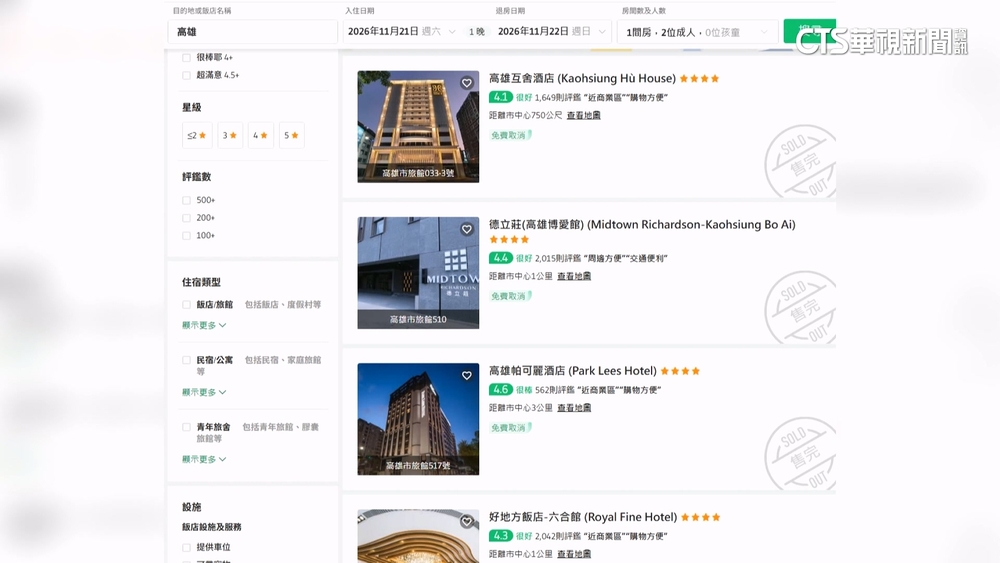Click 免費取消 tag on Midtown Richardson
Viewport: 1000px width, 563px height.
(x=510, y=296)
